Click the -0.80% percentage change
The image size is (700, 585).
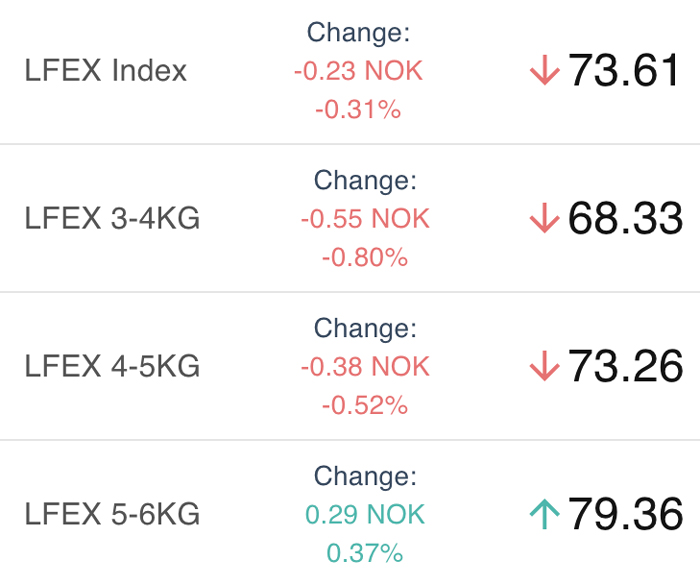point(365,258)
